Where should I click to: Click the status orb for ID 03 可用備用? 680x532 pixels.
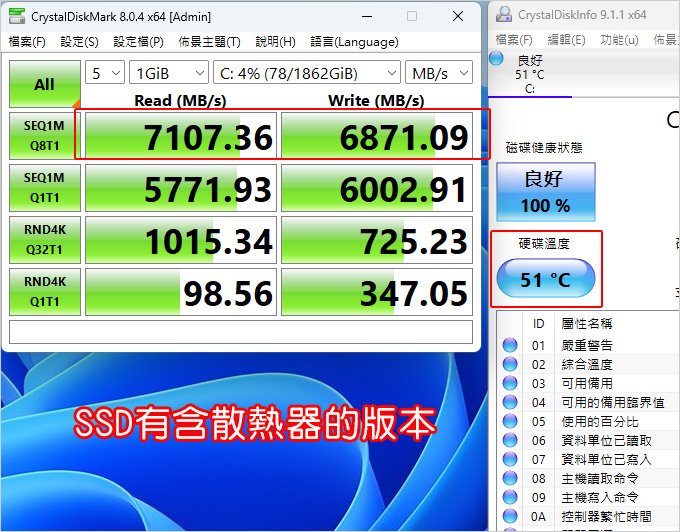(x=510, y=383)
